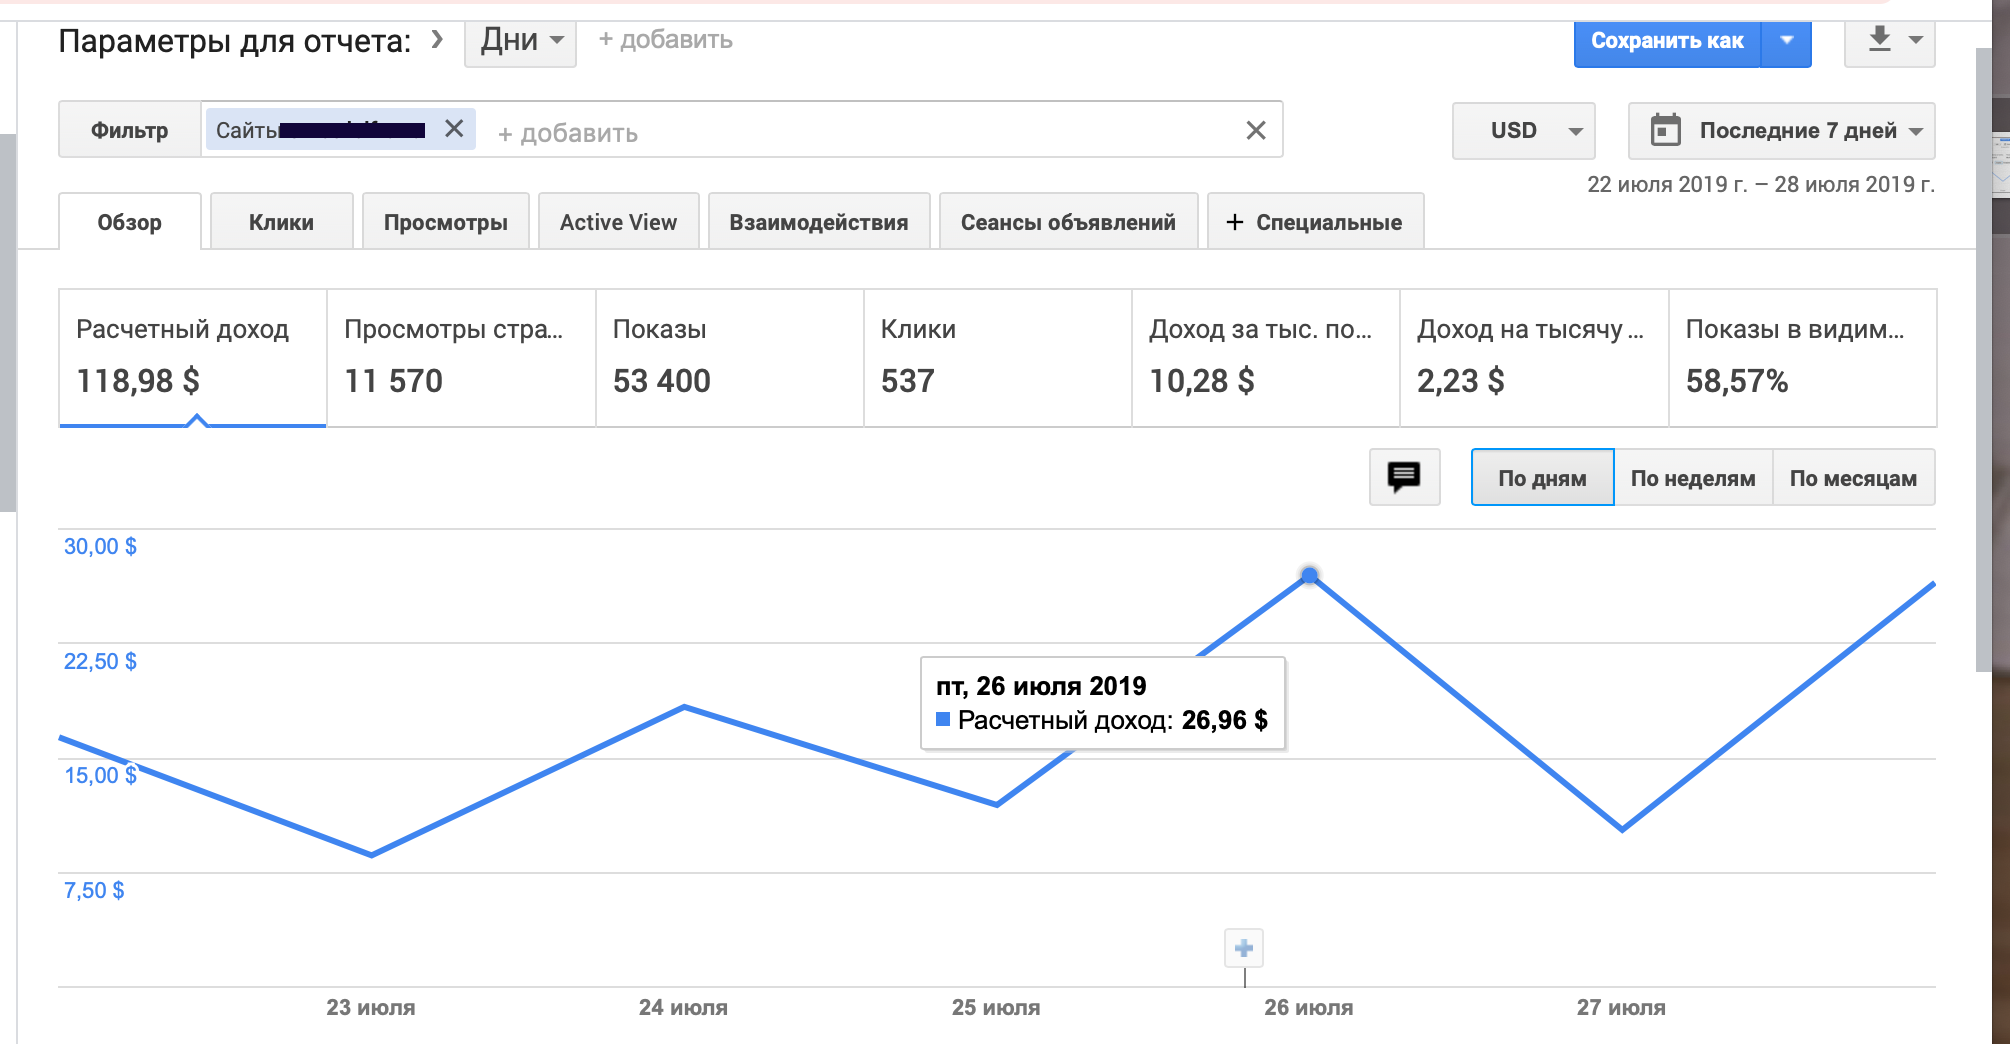
Task: Select По месяцам chart grouping
Action: [x=1853, y=478]
